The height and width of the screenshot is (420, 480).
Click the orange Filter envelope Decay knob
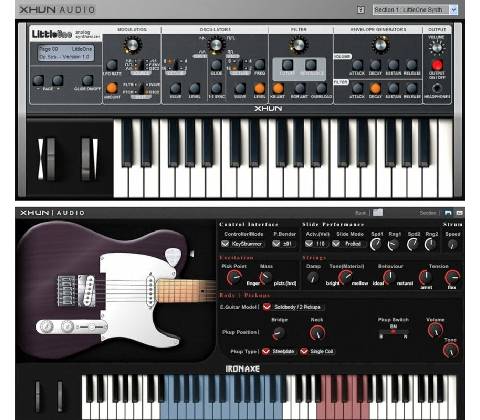(375, 88)
